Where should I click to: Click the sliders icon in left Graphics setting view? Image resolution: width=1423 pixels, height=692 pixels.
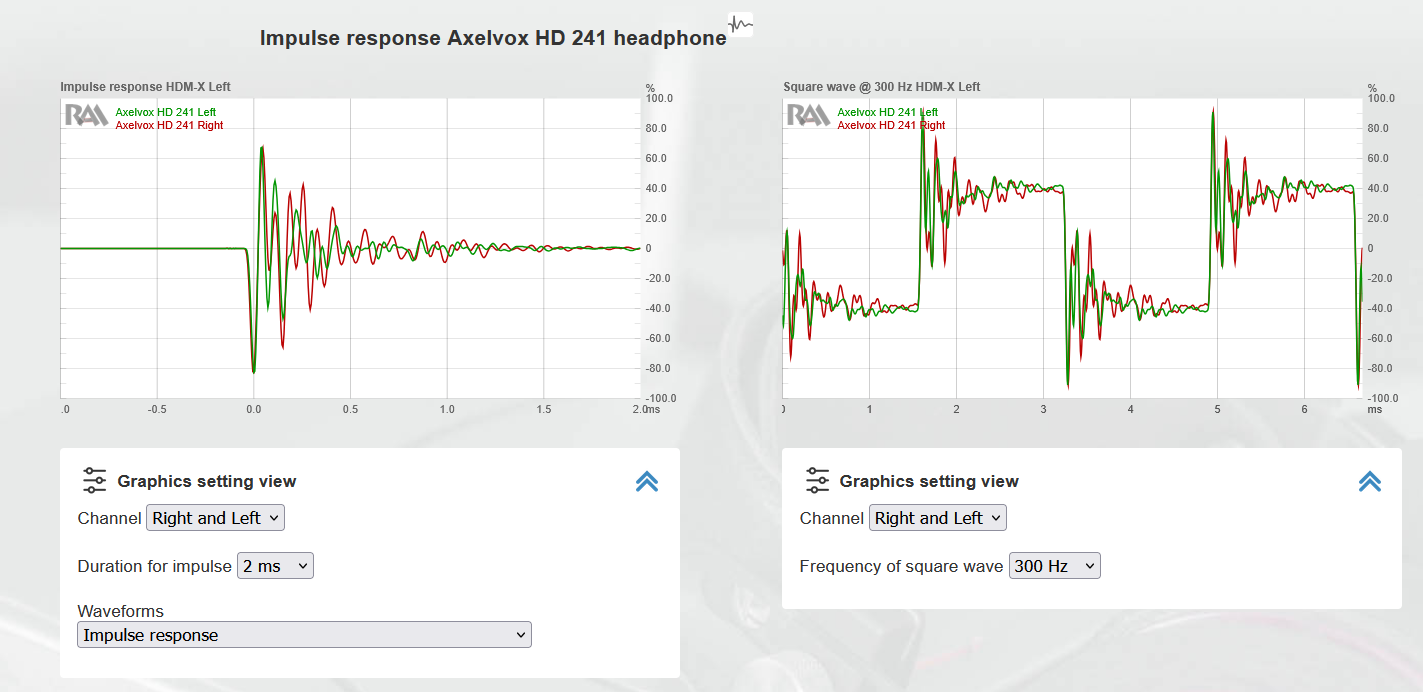tap(94, 481)
